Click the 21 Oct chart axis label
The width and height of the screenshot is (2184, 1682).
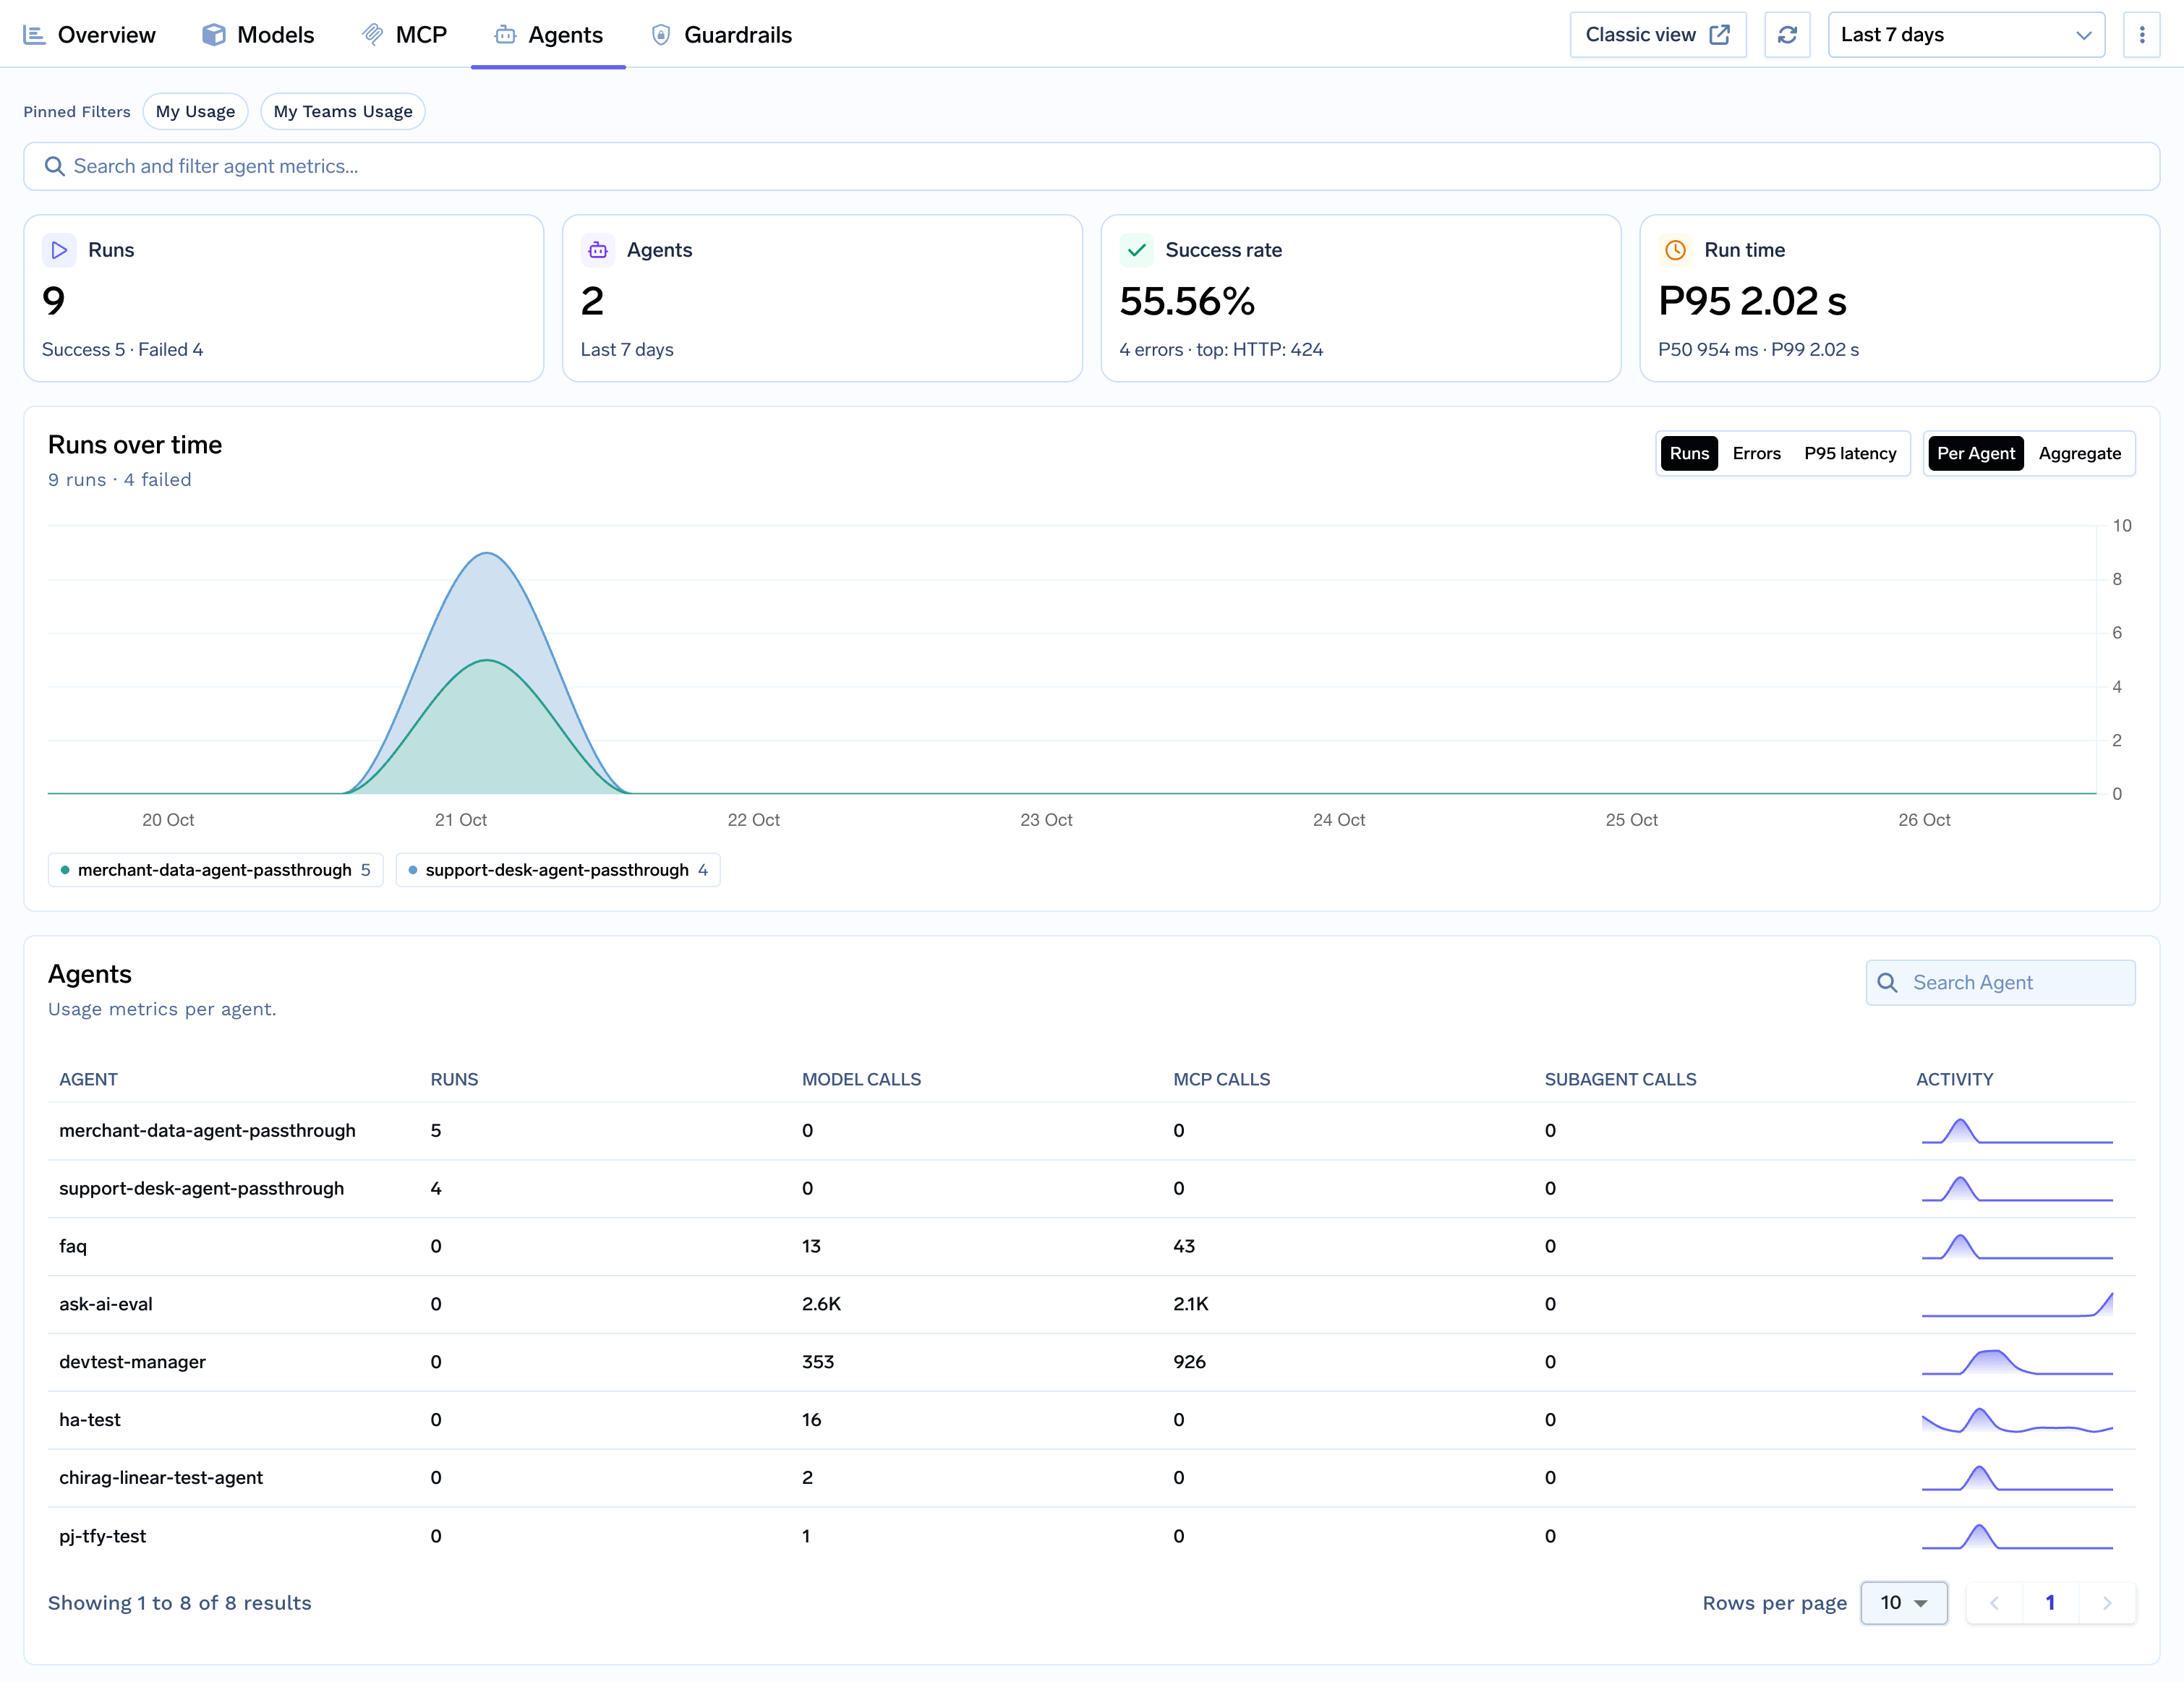(x=460, y=820)
